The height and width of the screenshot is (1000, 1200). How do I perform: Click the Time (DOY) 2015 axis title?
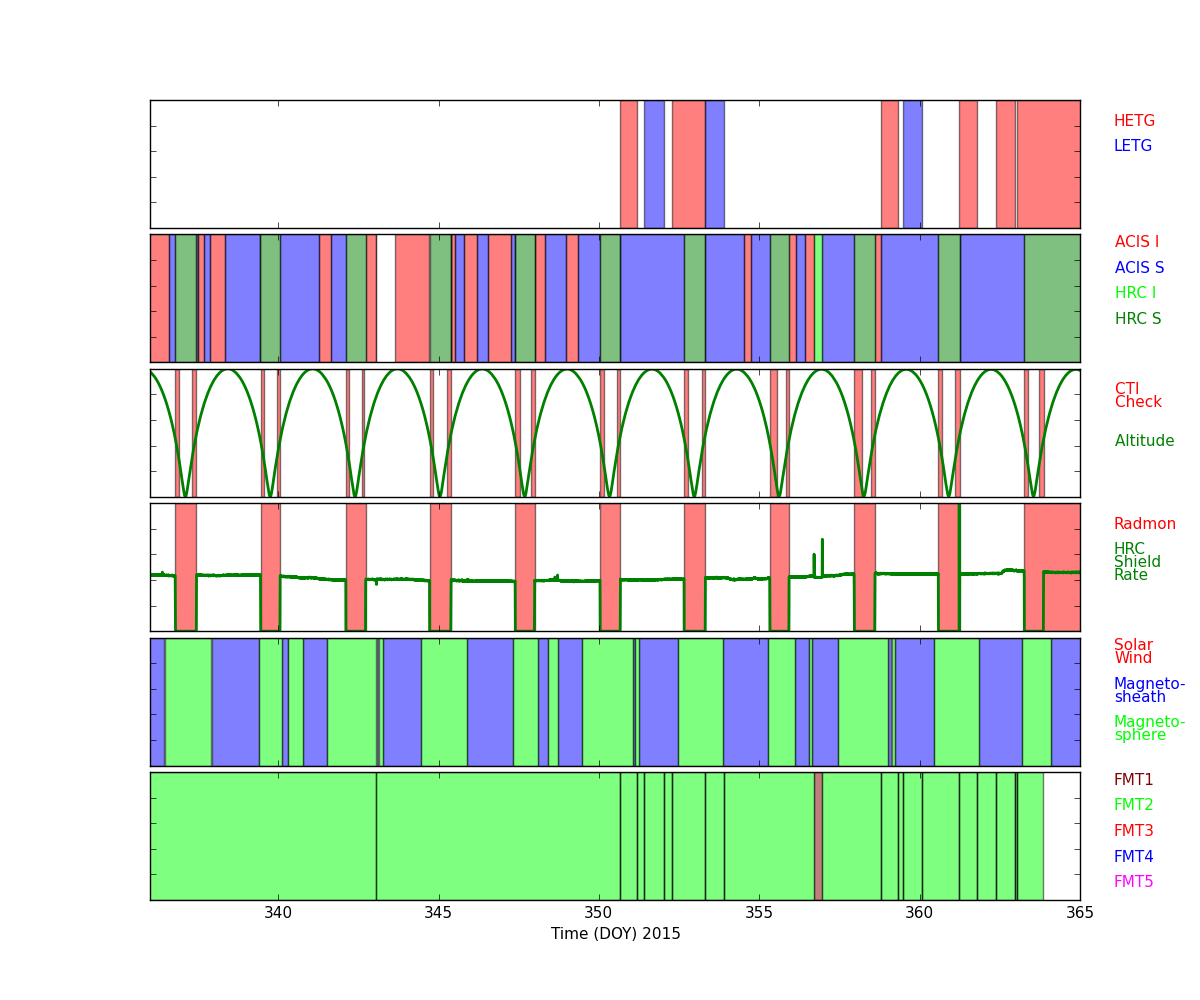pyautogui.click(x=615, y=934)
